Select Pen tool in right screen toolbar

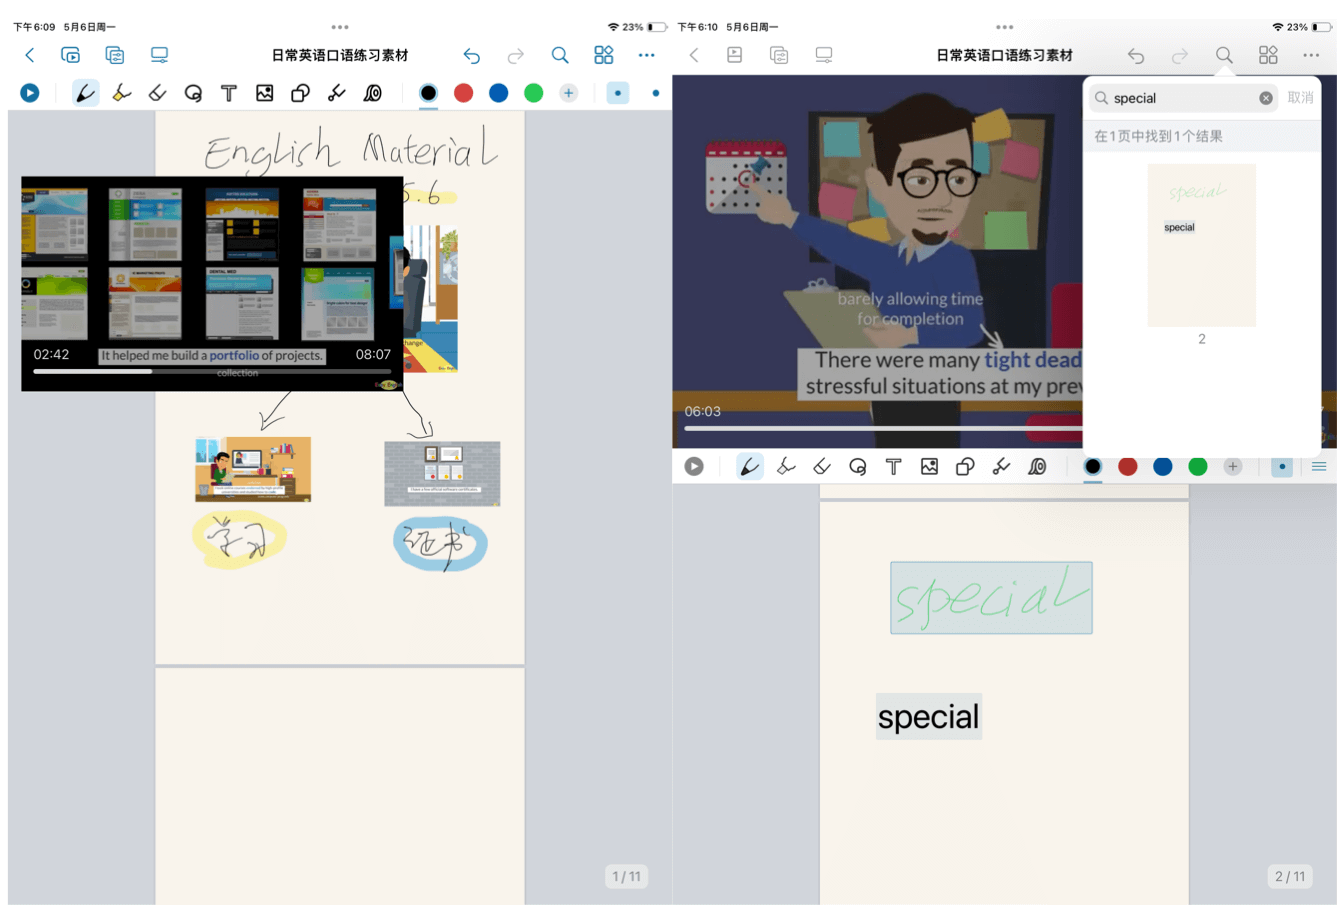pyautogui.click(x=750, y=466)
